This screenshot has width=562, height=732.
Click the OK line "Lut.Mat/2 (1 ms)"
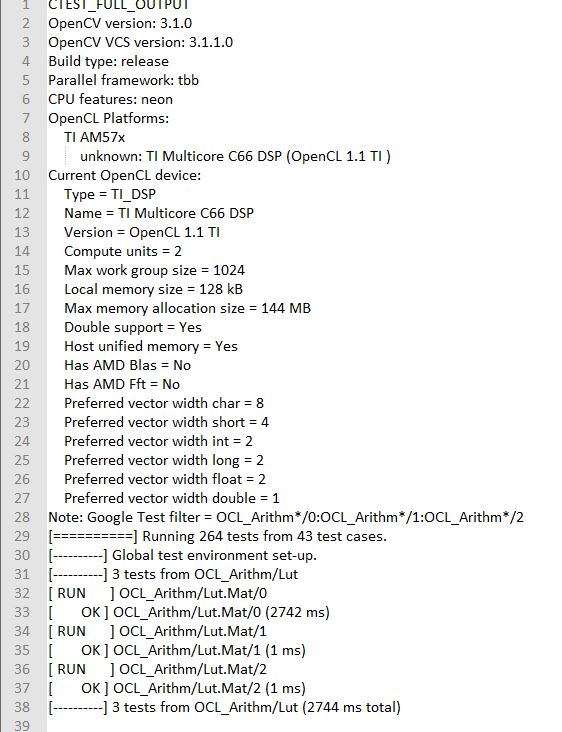tap(177, 689)
